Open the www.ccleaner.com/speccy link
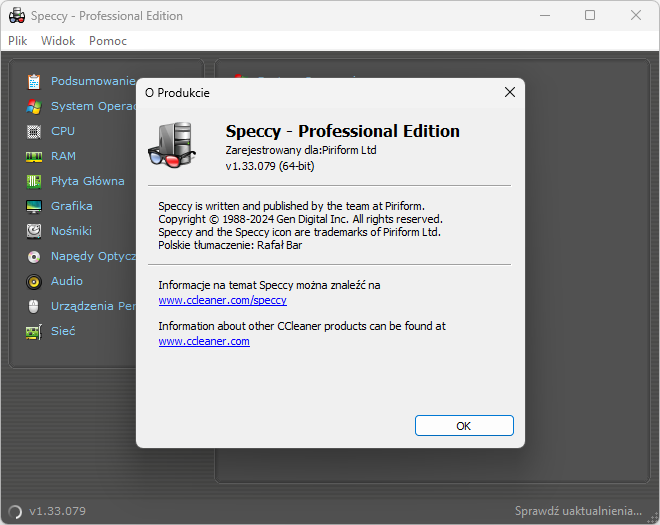 tap(223, 300)
